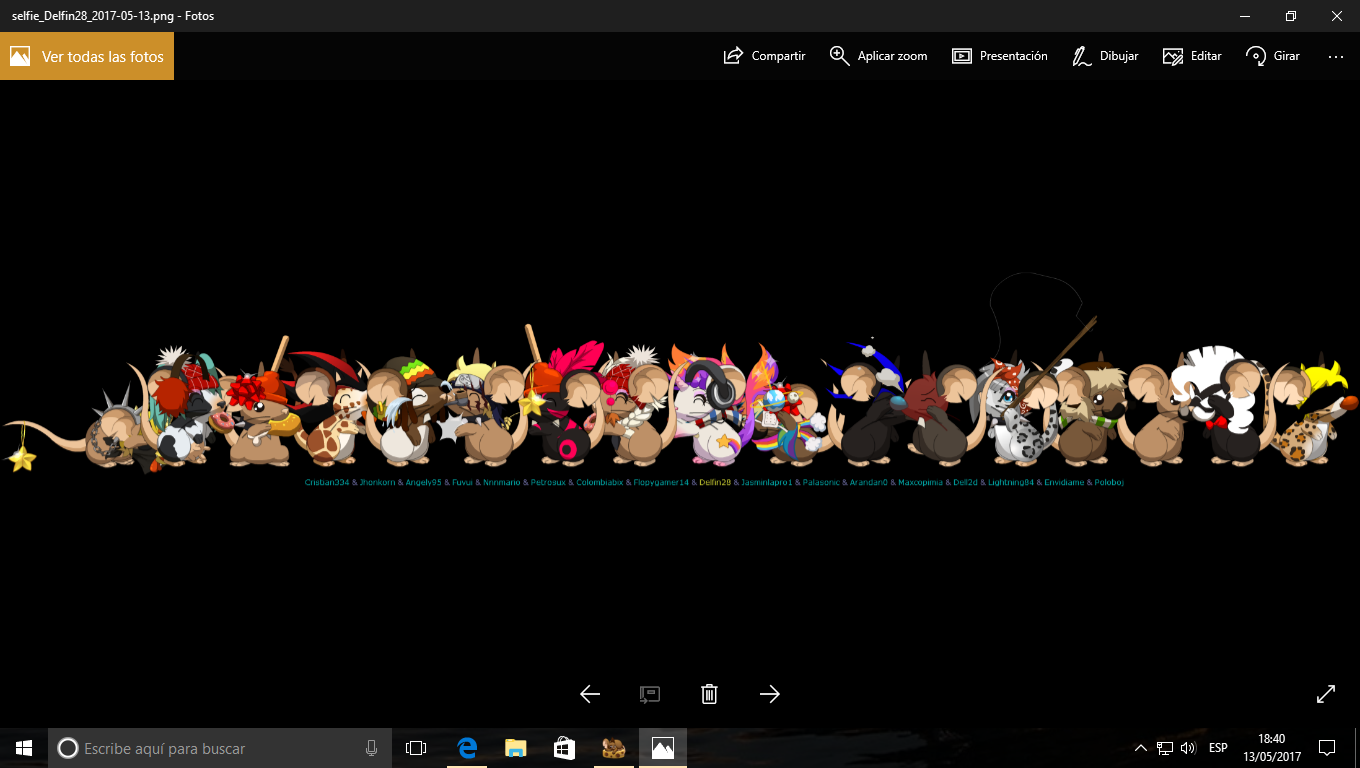Viewport: 1360px width, 768px height.
Task: Delete the photo with trash icon
Action: [x=710, y=694]
